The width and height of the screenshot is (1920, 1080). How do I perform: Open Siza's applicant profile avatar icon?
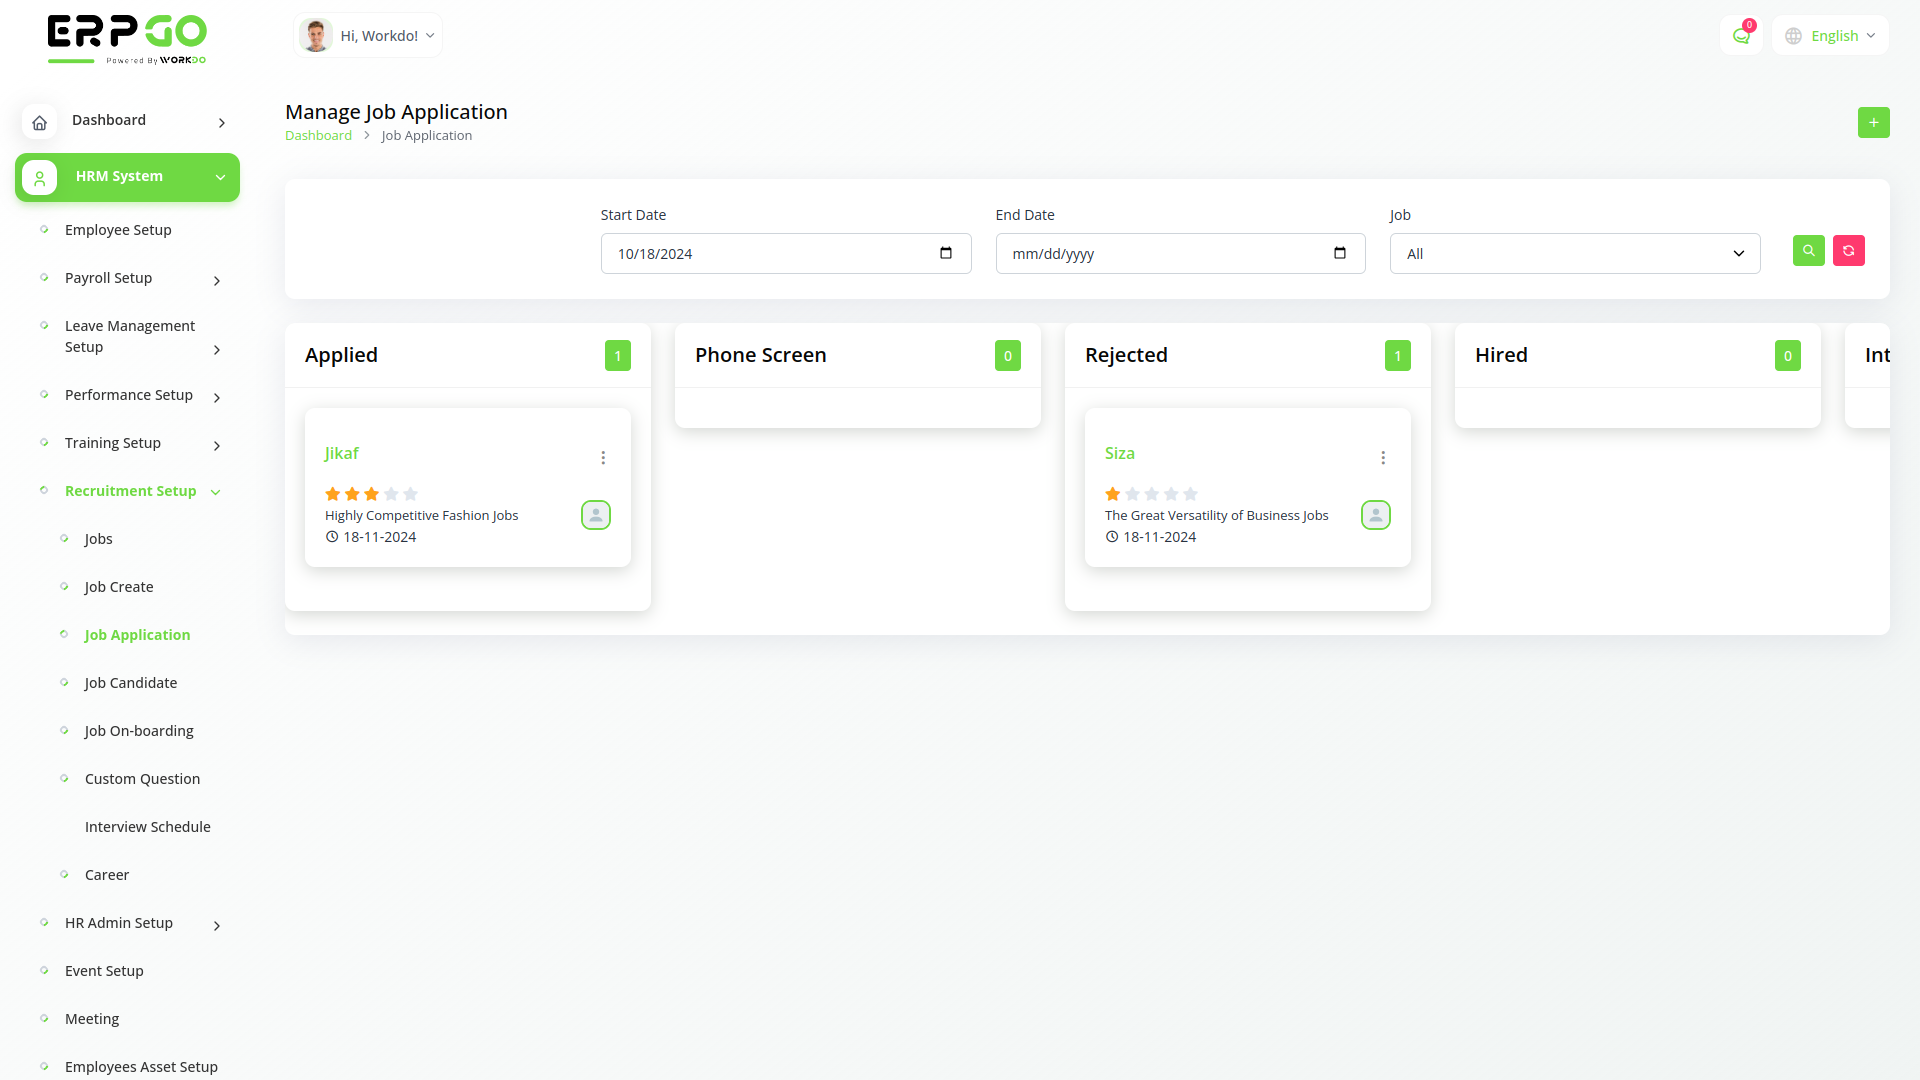1375,515
